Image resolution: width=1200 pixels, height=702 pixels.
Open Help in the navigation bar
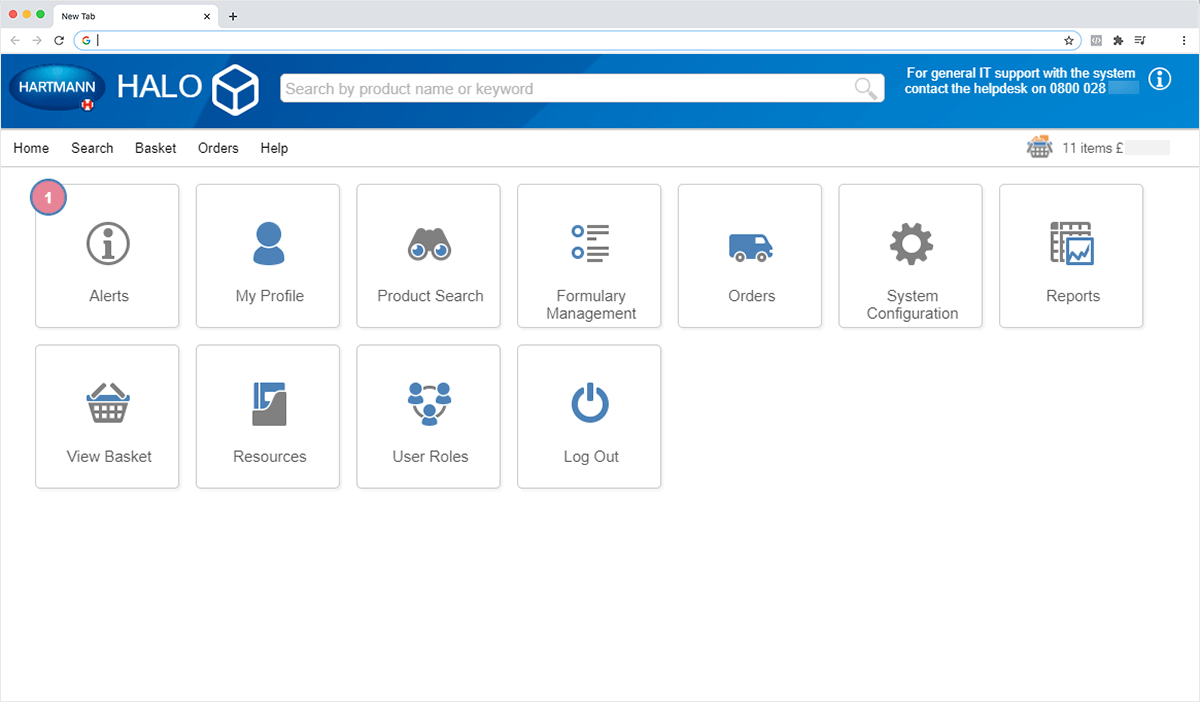(x=274, y=148)
